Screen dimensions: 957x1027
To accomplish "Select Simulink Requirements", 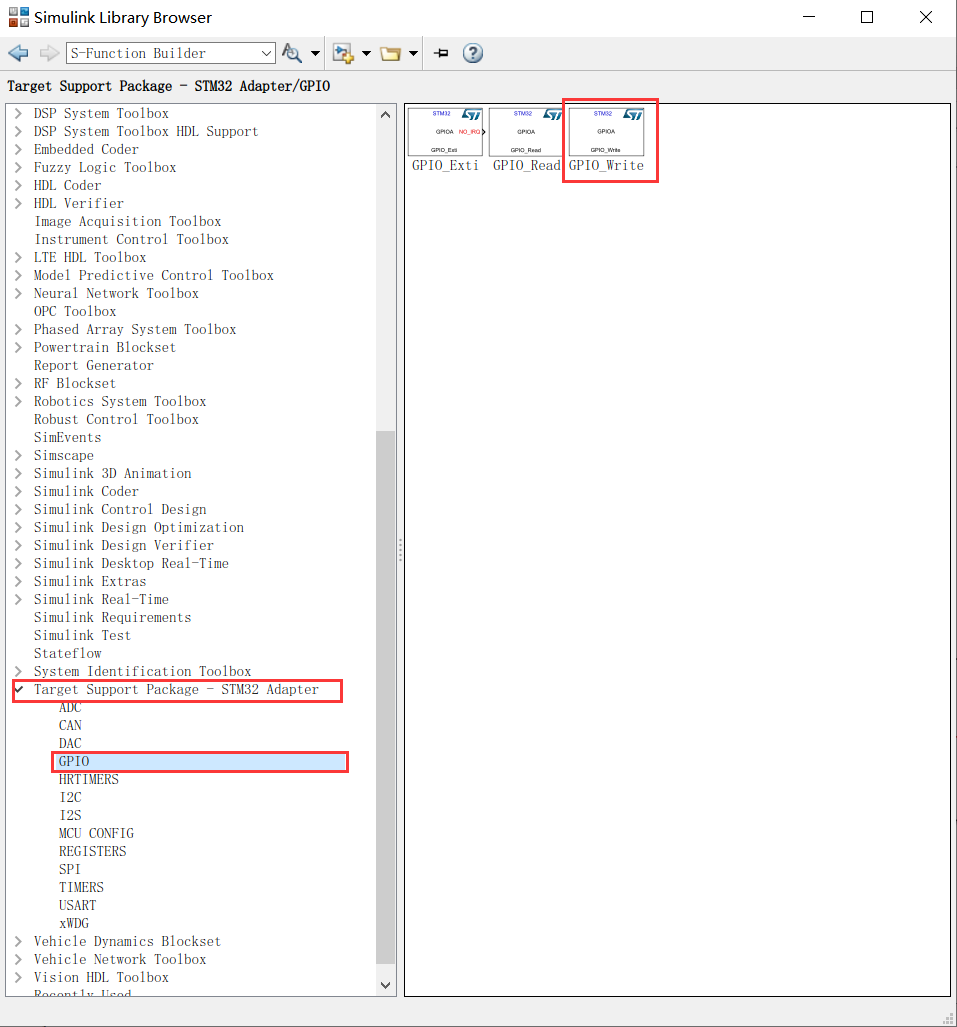I will [x=113, y=618].
